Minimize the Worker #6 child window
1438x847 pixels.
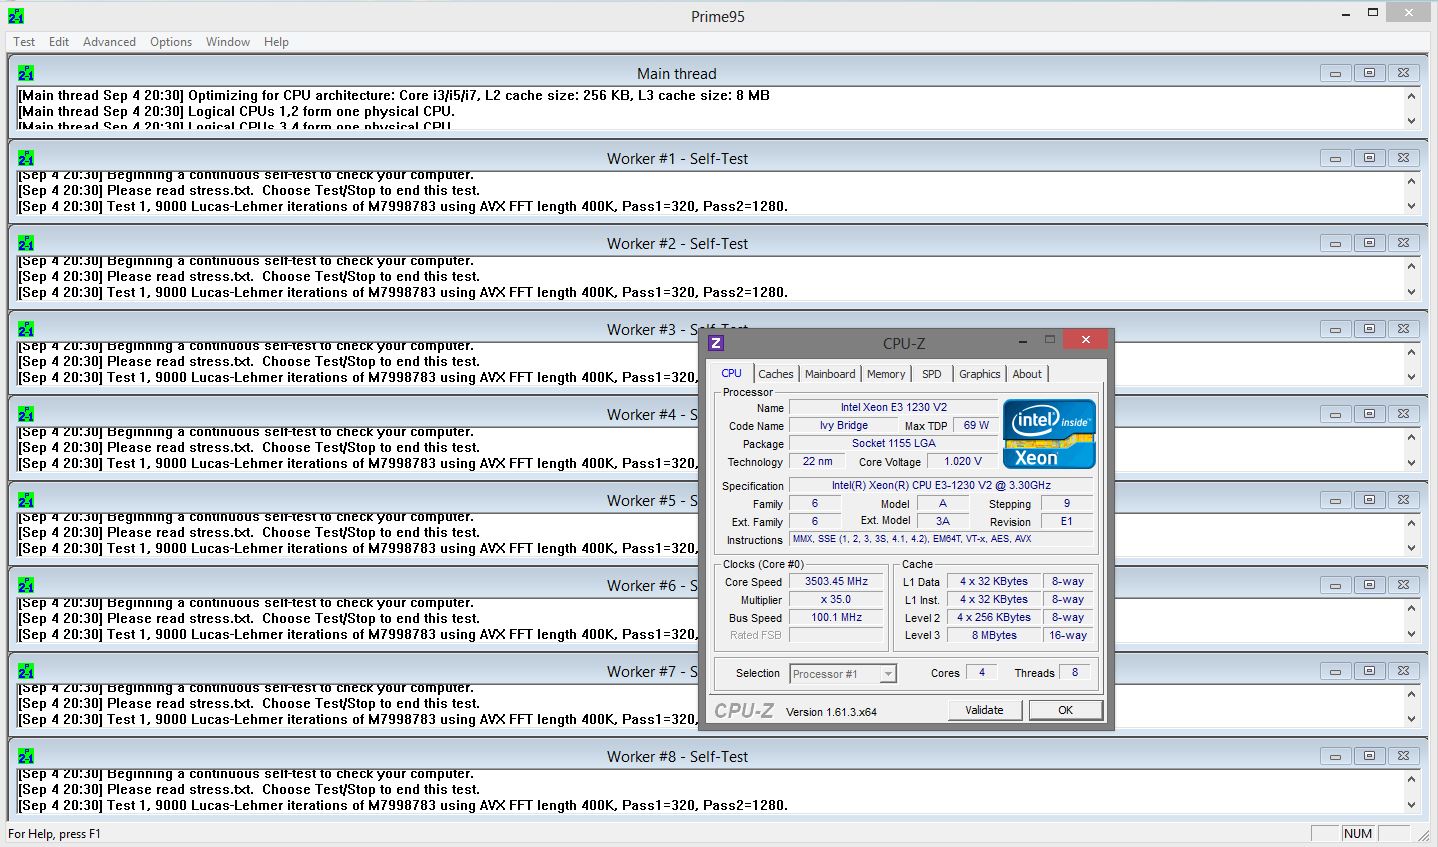pyautogui.click(x=1335, y=585)
